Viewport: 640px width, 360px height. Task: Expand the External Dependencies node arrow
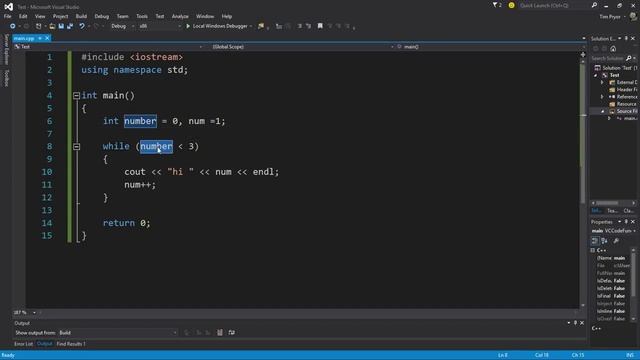[x=602, y=82]
